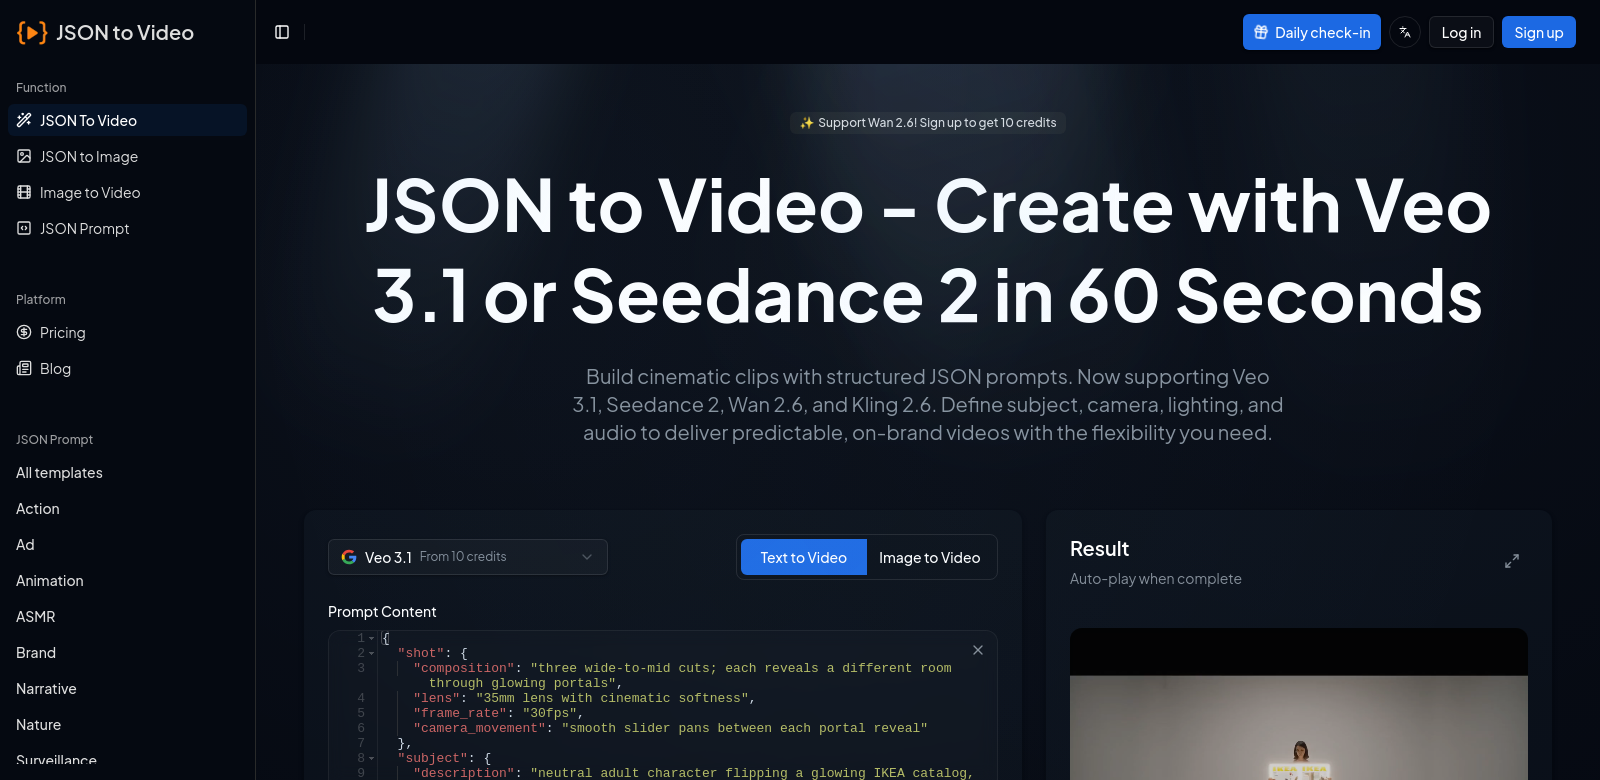This screenshot has width=1600, height=780.
Task: Click the film icon beside Image to Video
Action: coord(24,192)
